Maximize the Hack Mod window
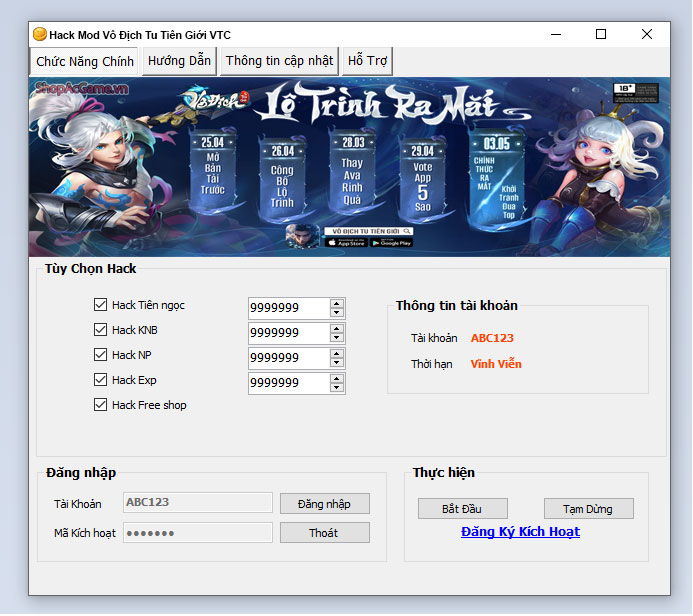 pyautogui.click(x=601, y=34)
